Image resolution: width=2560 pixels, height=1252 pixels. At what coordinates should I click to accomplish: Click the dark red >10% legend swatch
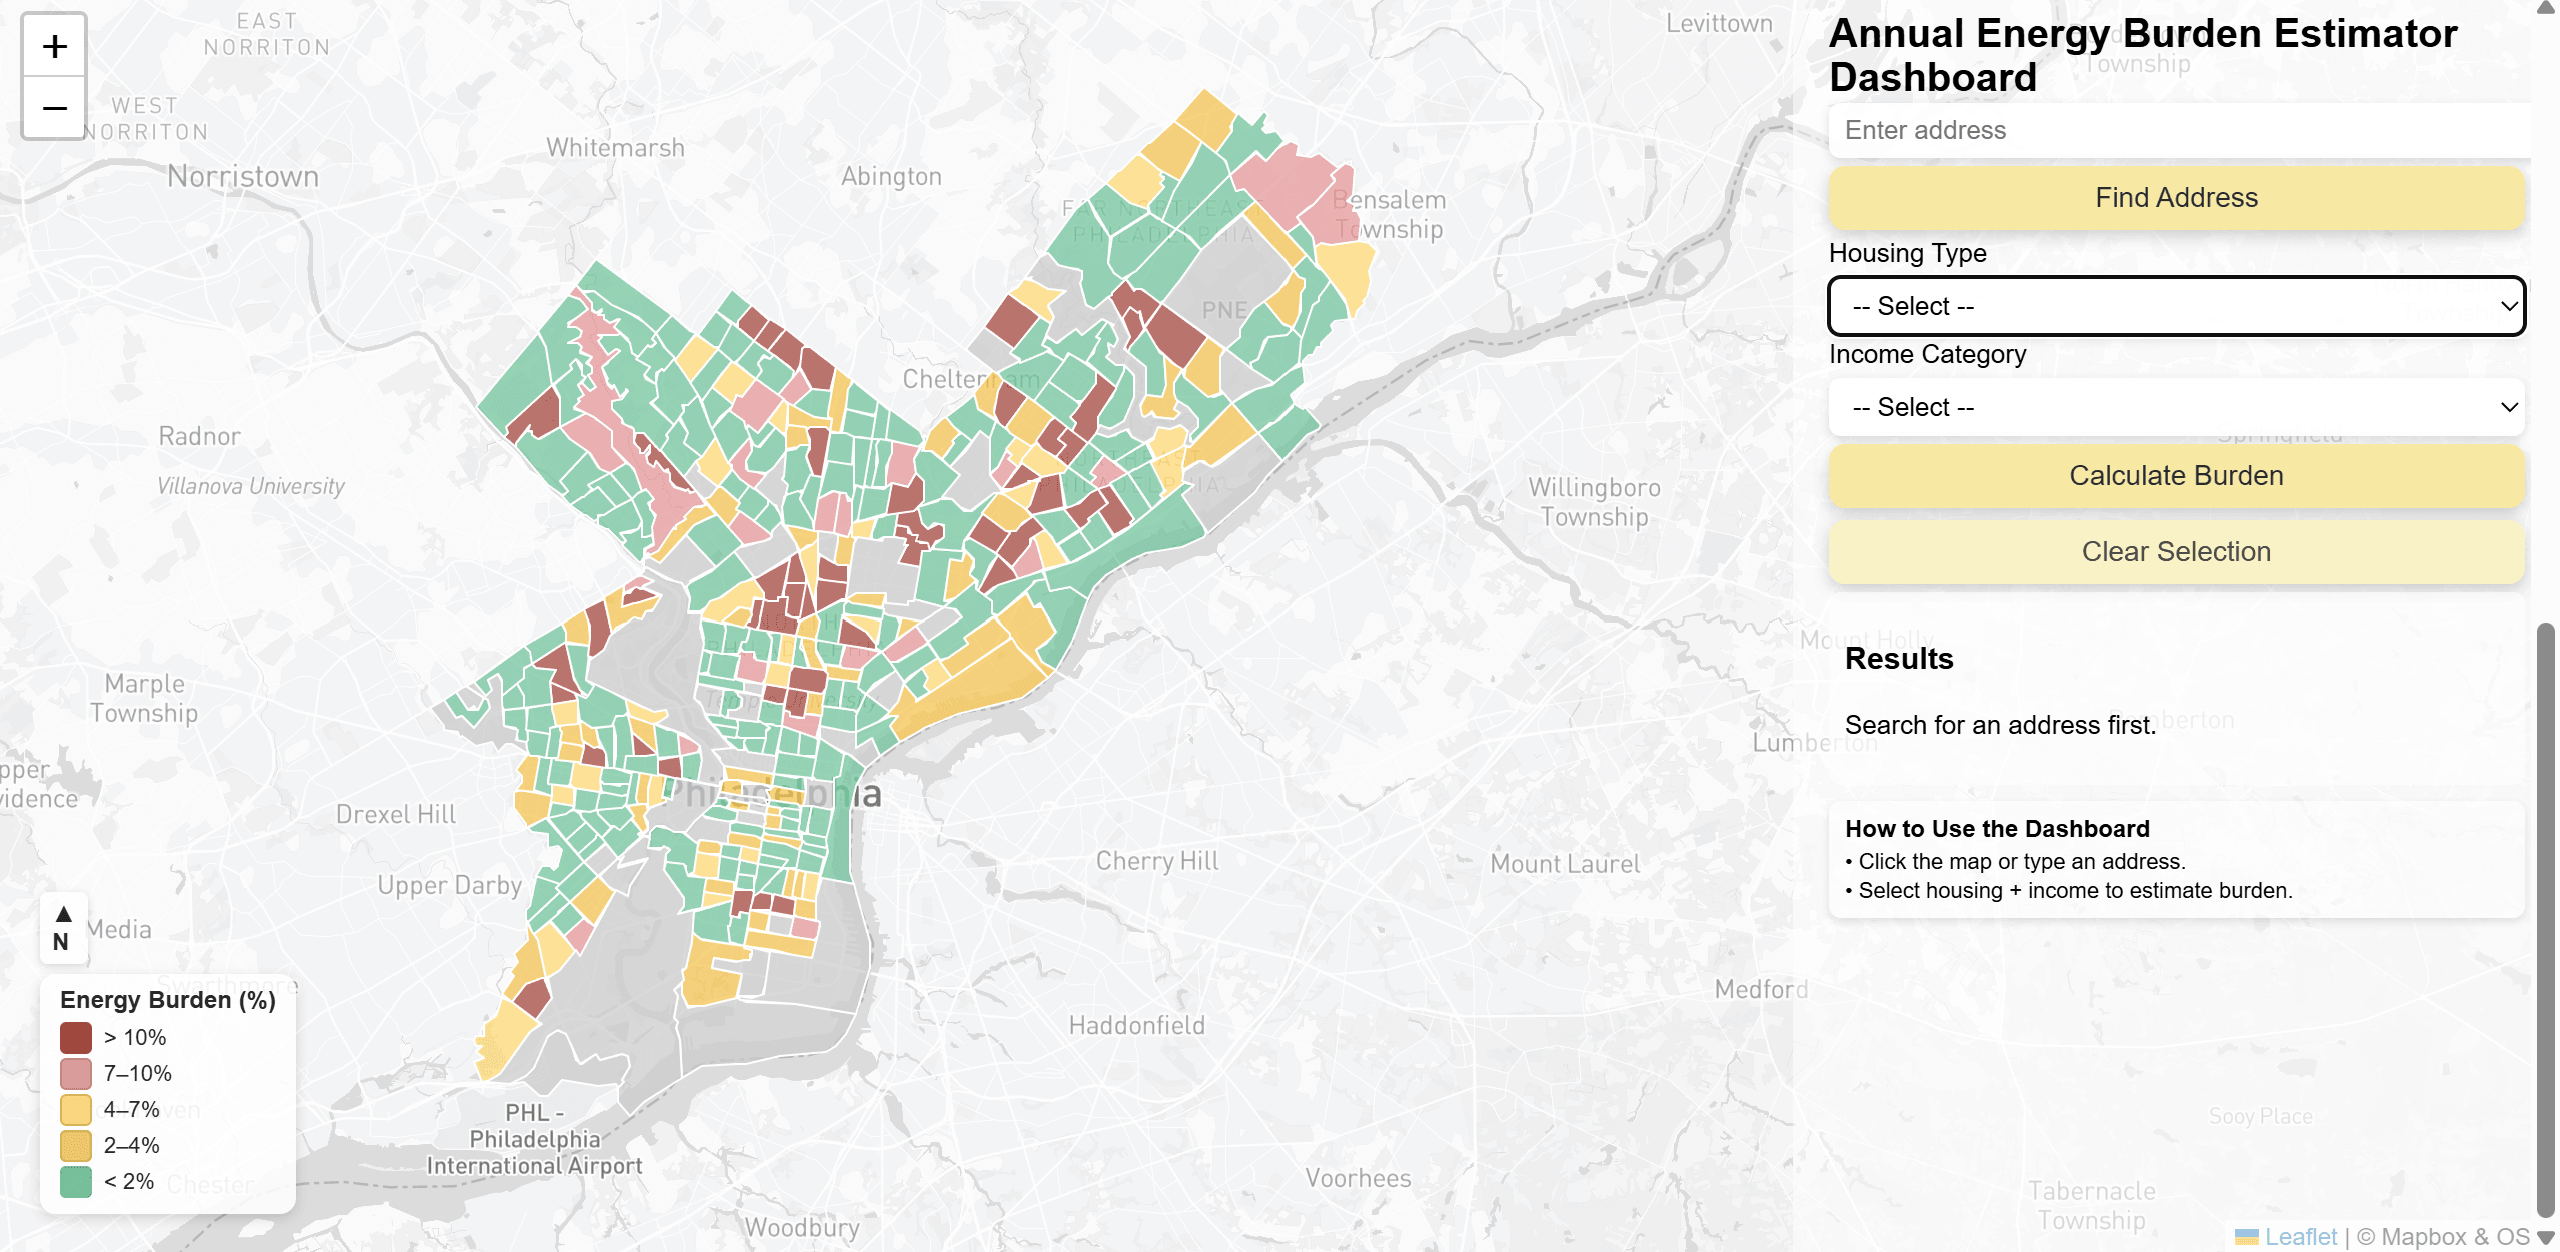(x=76, y=1038)
